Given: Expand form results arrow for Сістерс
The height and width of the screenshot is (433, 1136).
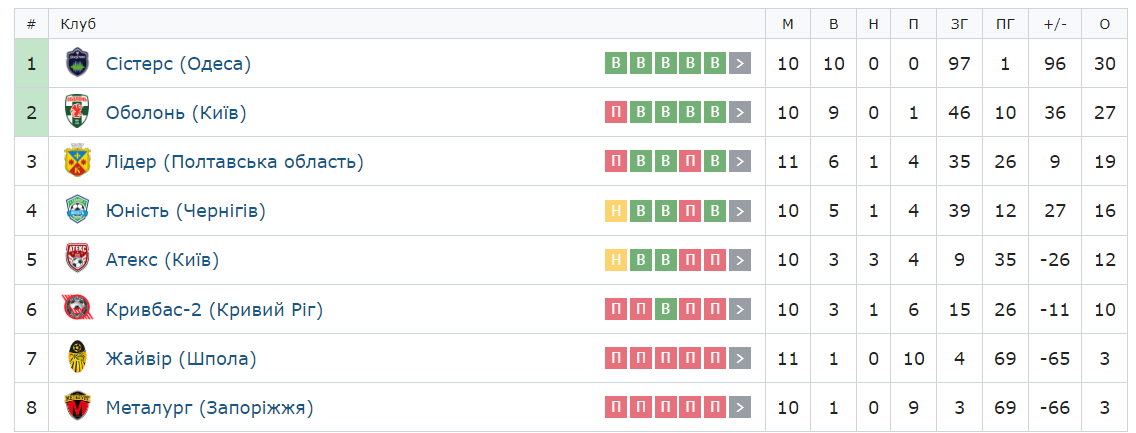Looking at the screenshot, I should pos(740,64).
